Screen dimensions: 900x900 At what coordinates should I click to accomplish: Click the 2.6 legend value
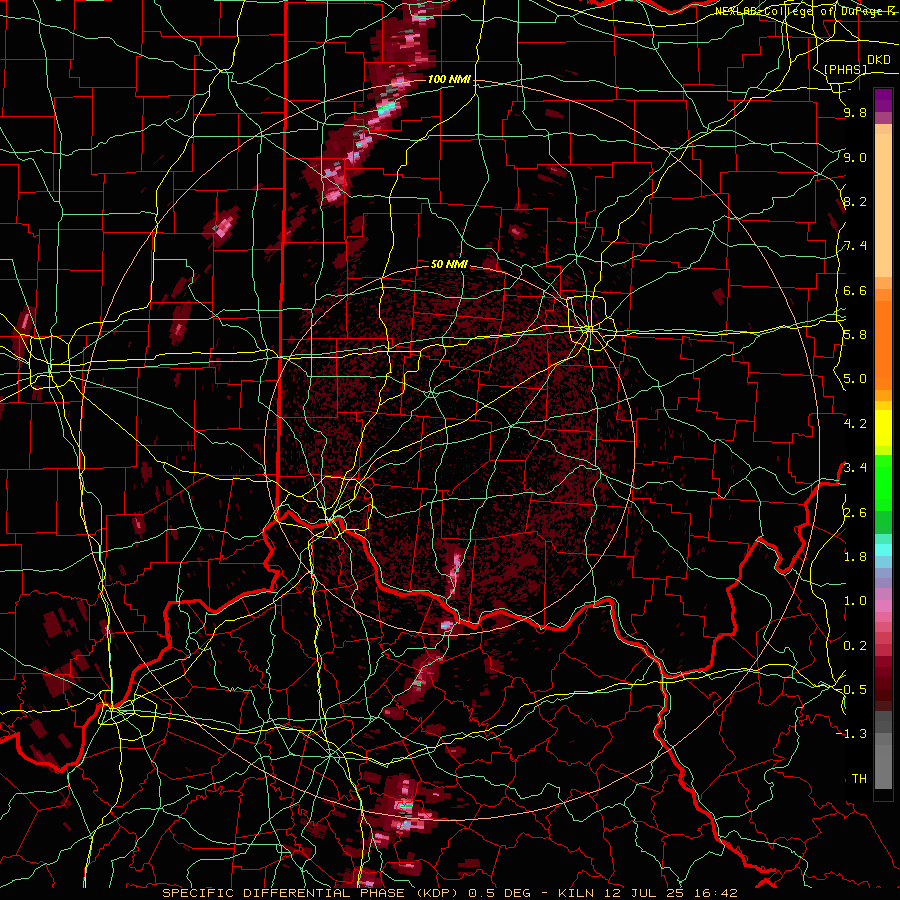pos(855,512)
